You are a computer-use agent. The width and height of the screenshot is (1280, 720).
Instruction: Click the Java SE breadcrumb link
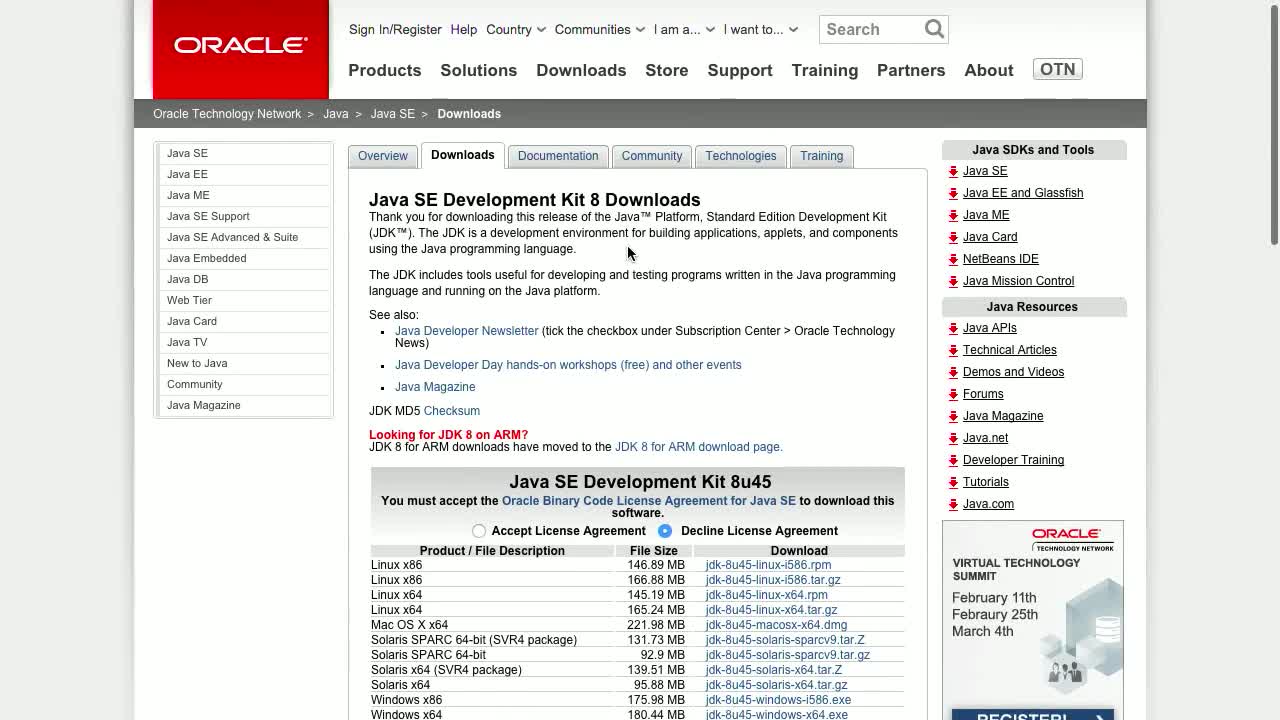(393, 114)
